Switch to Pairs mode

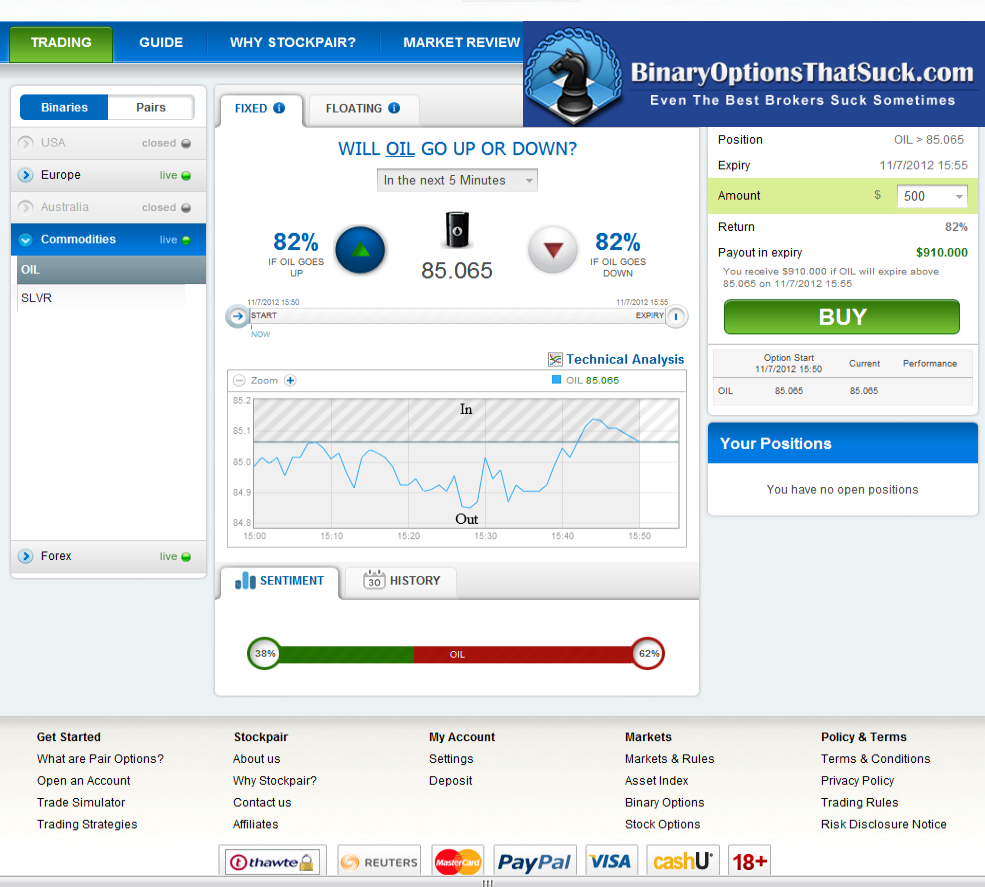point(151,107)
